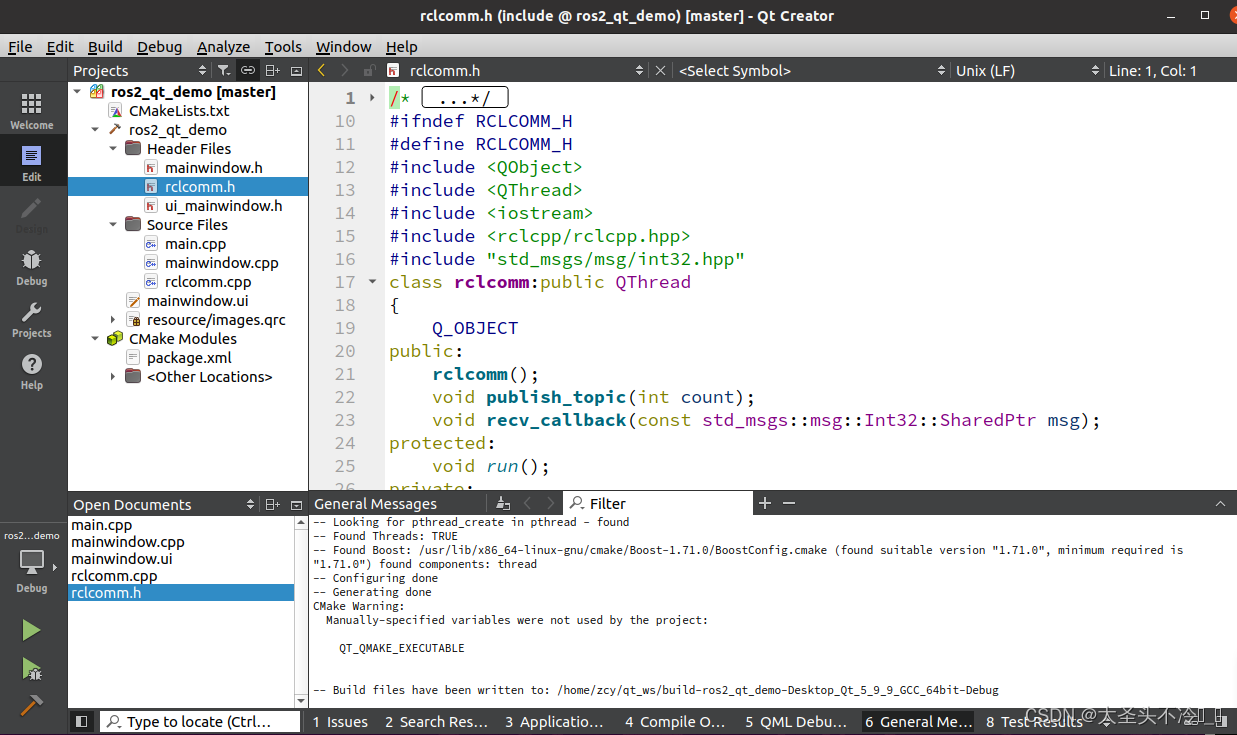
Task: Click the Line: 1, Col: 1 indicator
Action: 1152,70
